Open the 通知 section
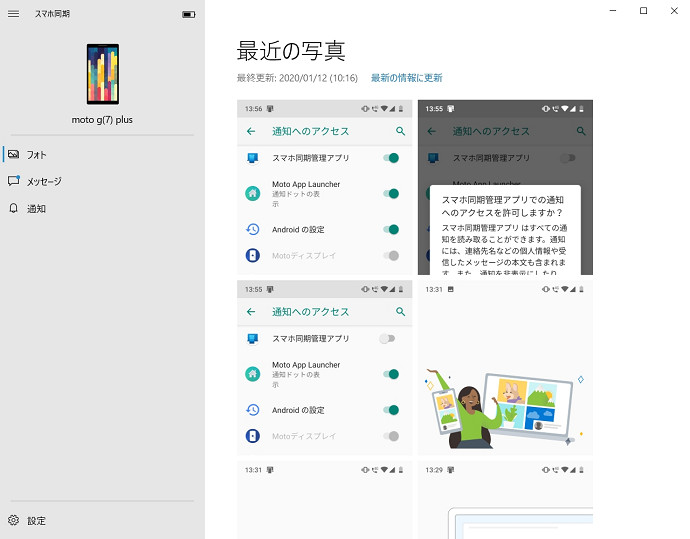Viewport: 690px width, 539px height. click(103, 209)
